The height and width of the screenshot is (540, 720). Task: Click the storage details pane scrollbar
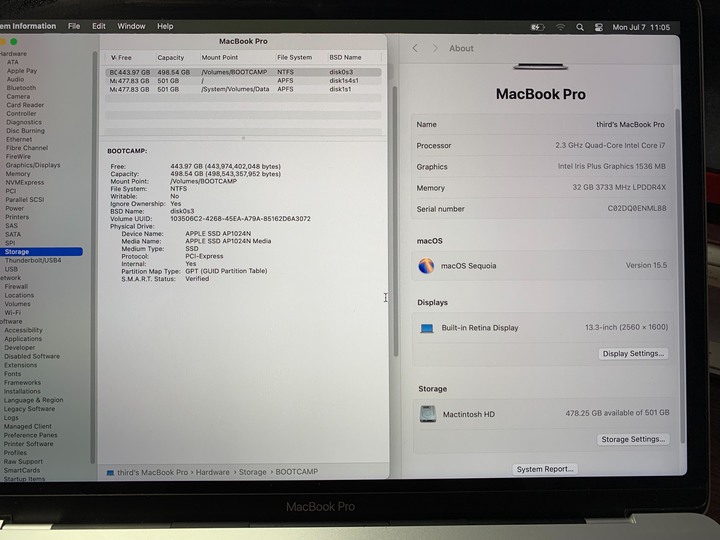395,220
